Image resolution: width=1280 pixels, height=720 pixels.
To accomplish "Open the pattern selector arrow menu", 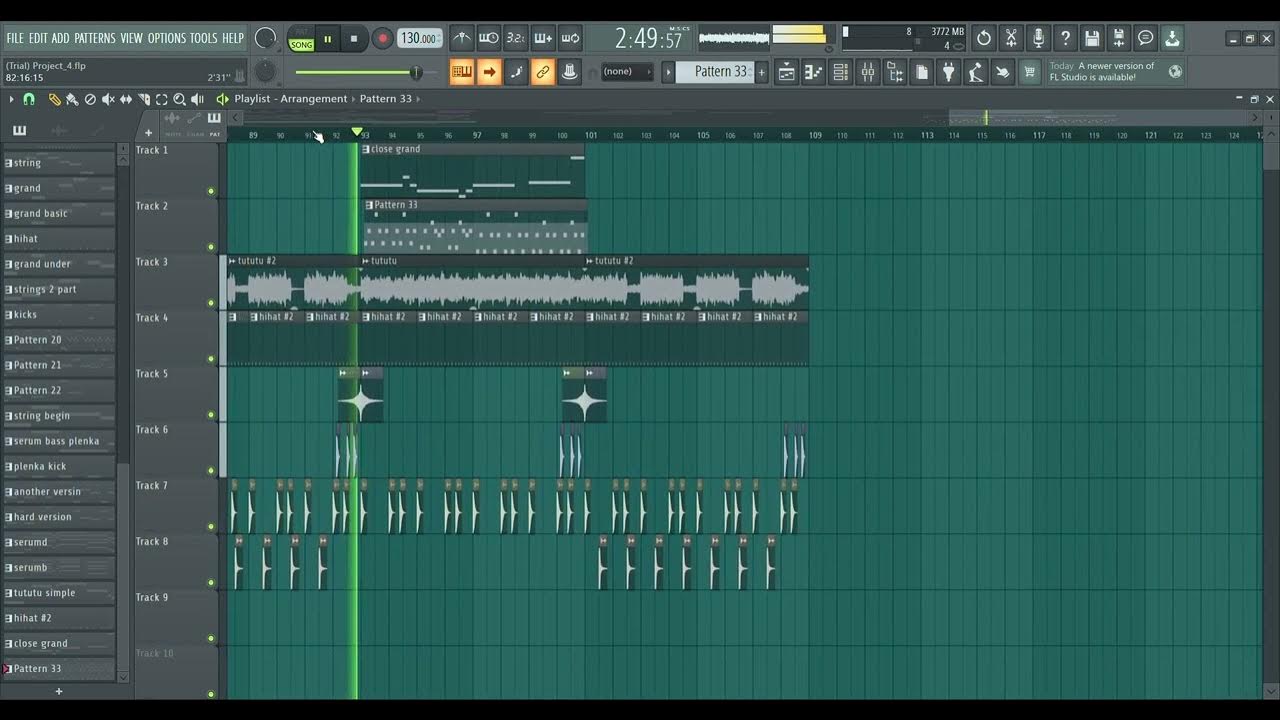I will coord(668,72).
